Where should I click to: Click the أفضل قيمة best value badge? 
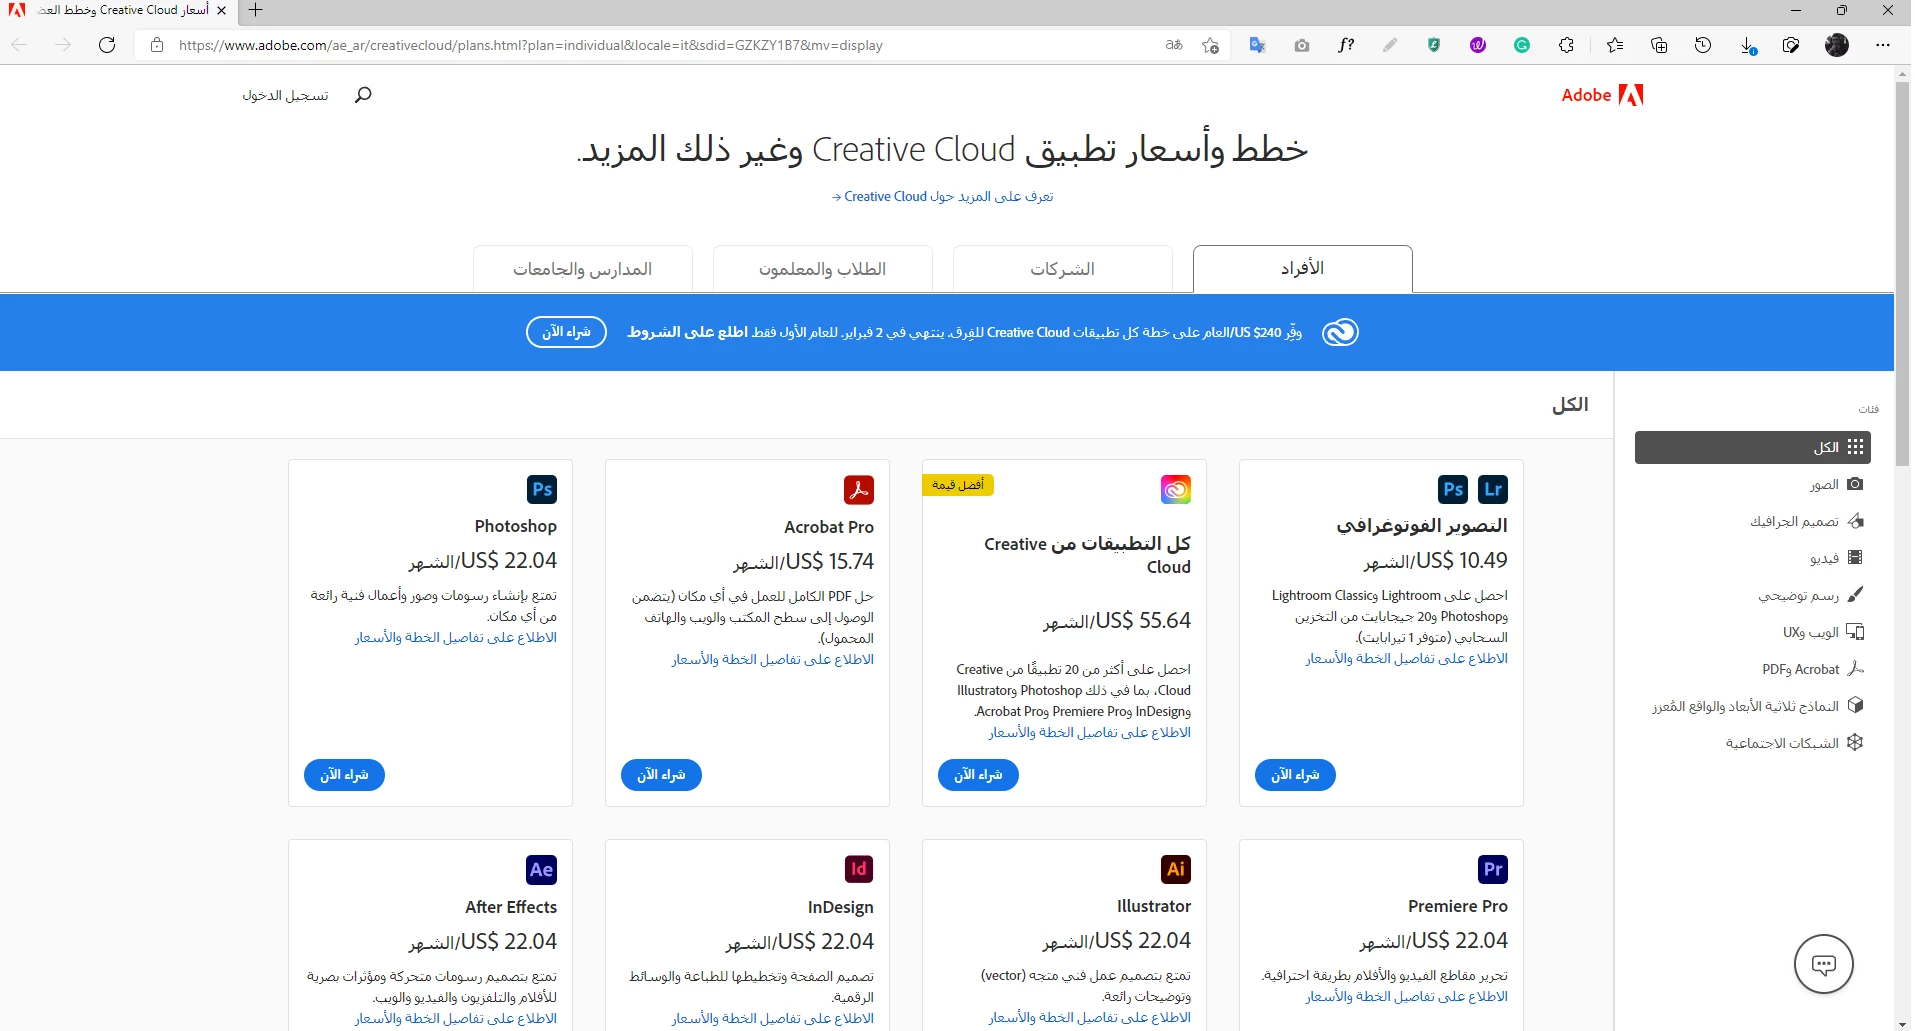click(957, 485)
